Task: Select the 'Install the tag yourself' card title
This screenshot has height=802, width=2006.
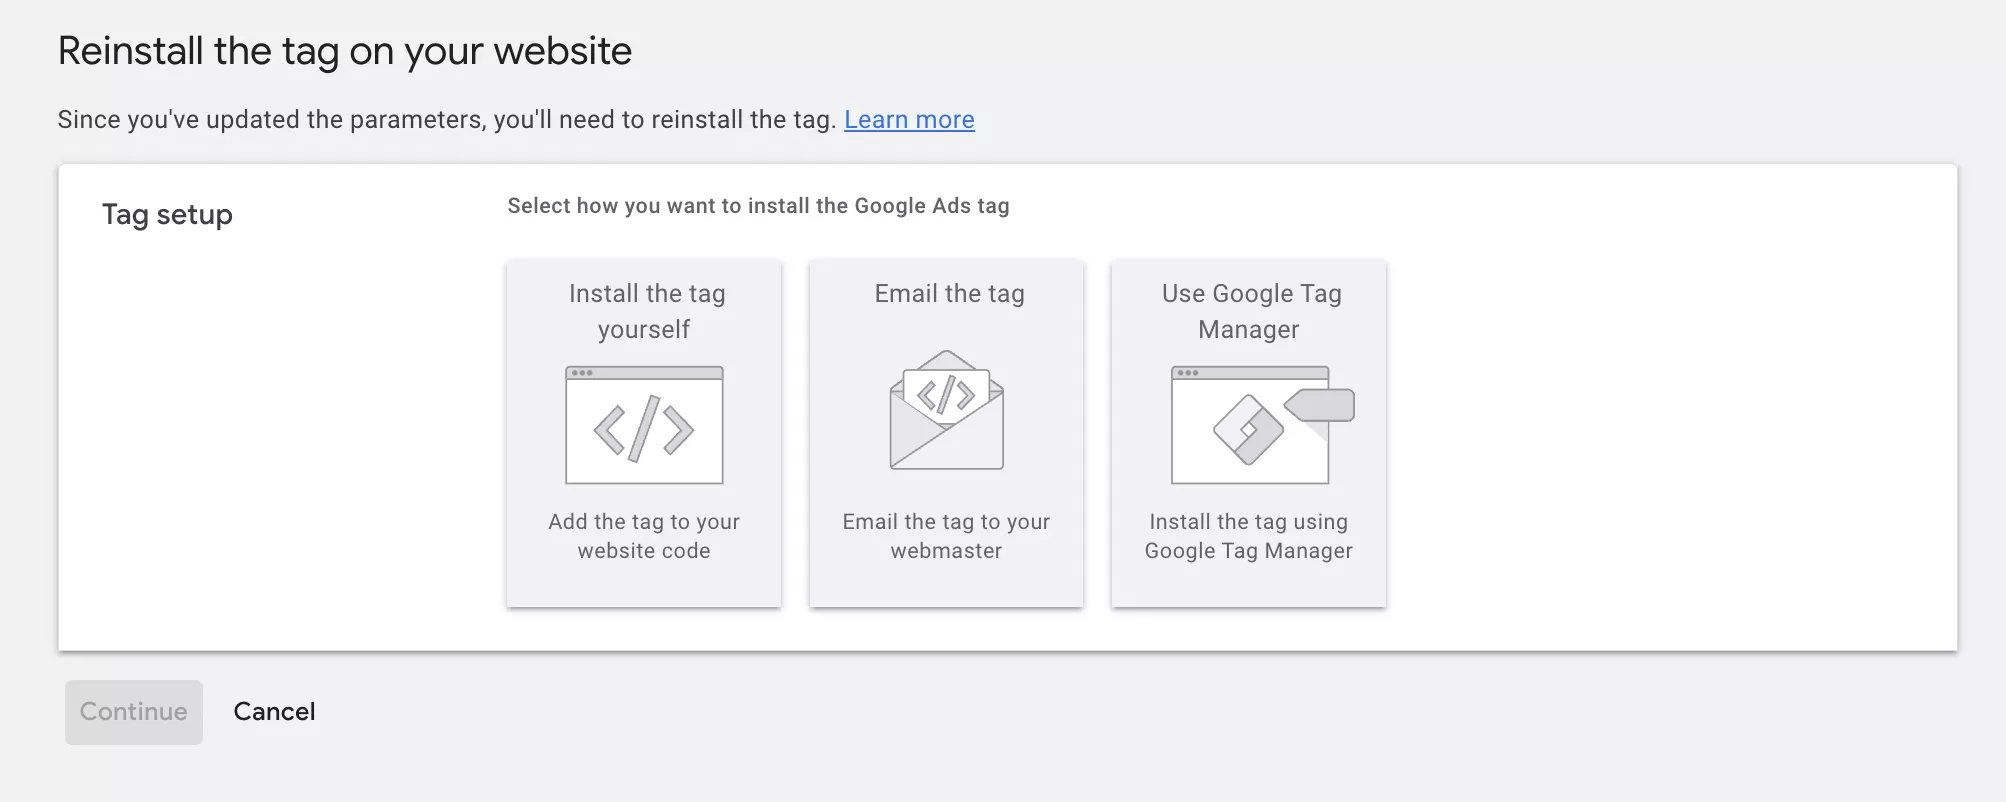Action: click(x=645, y=311)
